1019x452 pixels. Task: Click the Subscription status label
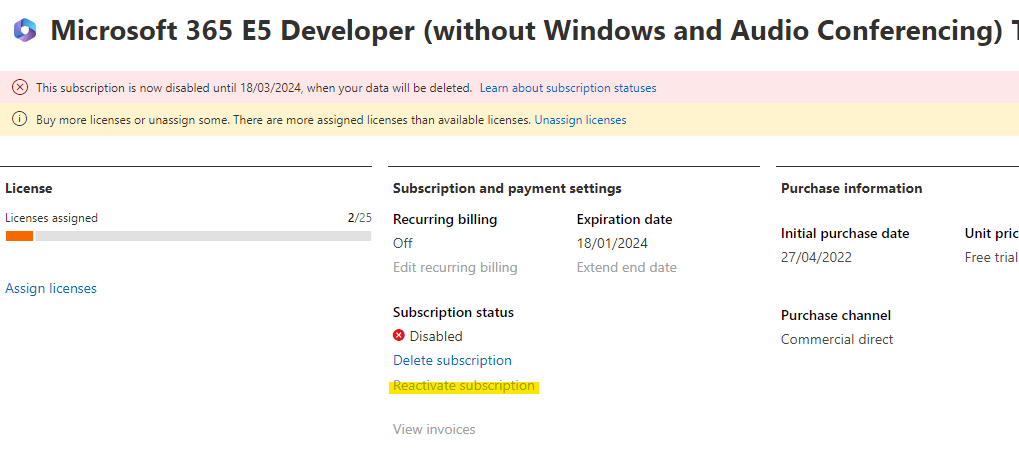click(453, 312)
